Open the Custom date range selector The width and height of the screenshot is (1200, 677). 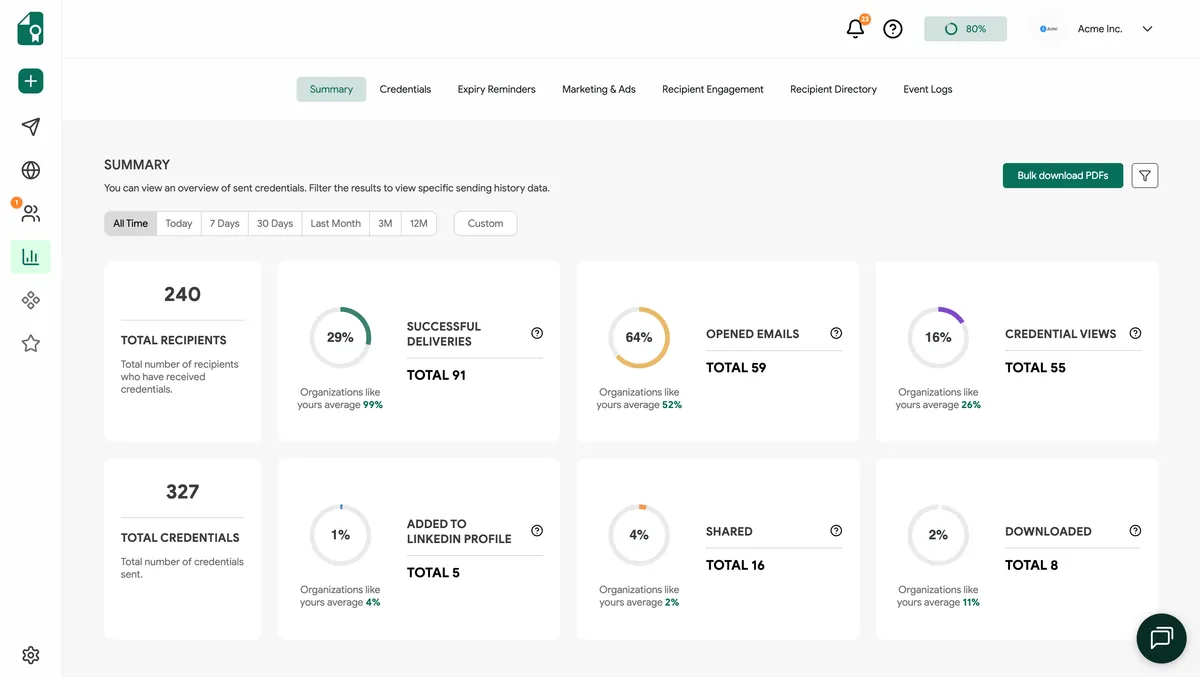click(484, 223)
